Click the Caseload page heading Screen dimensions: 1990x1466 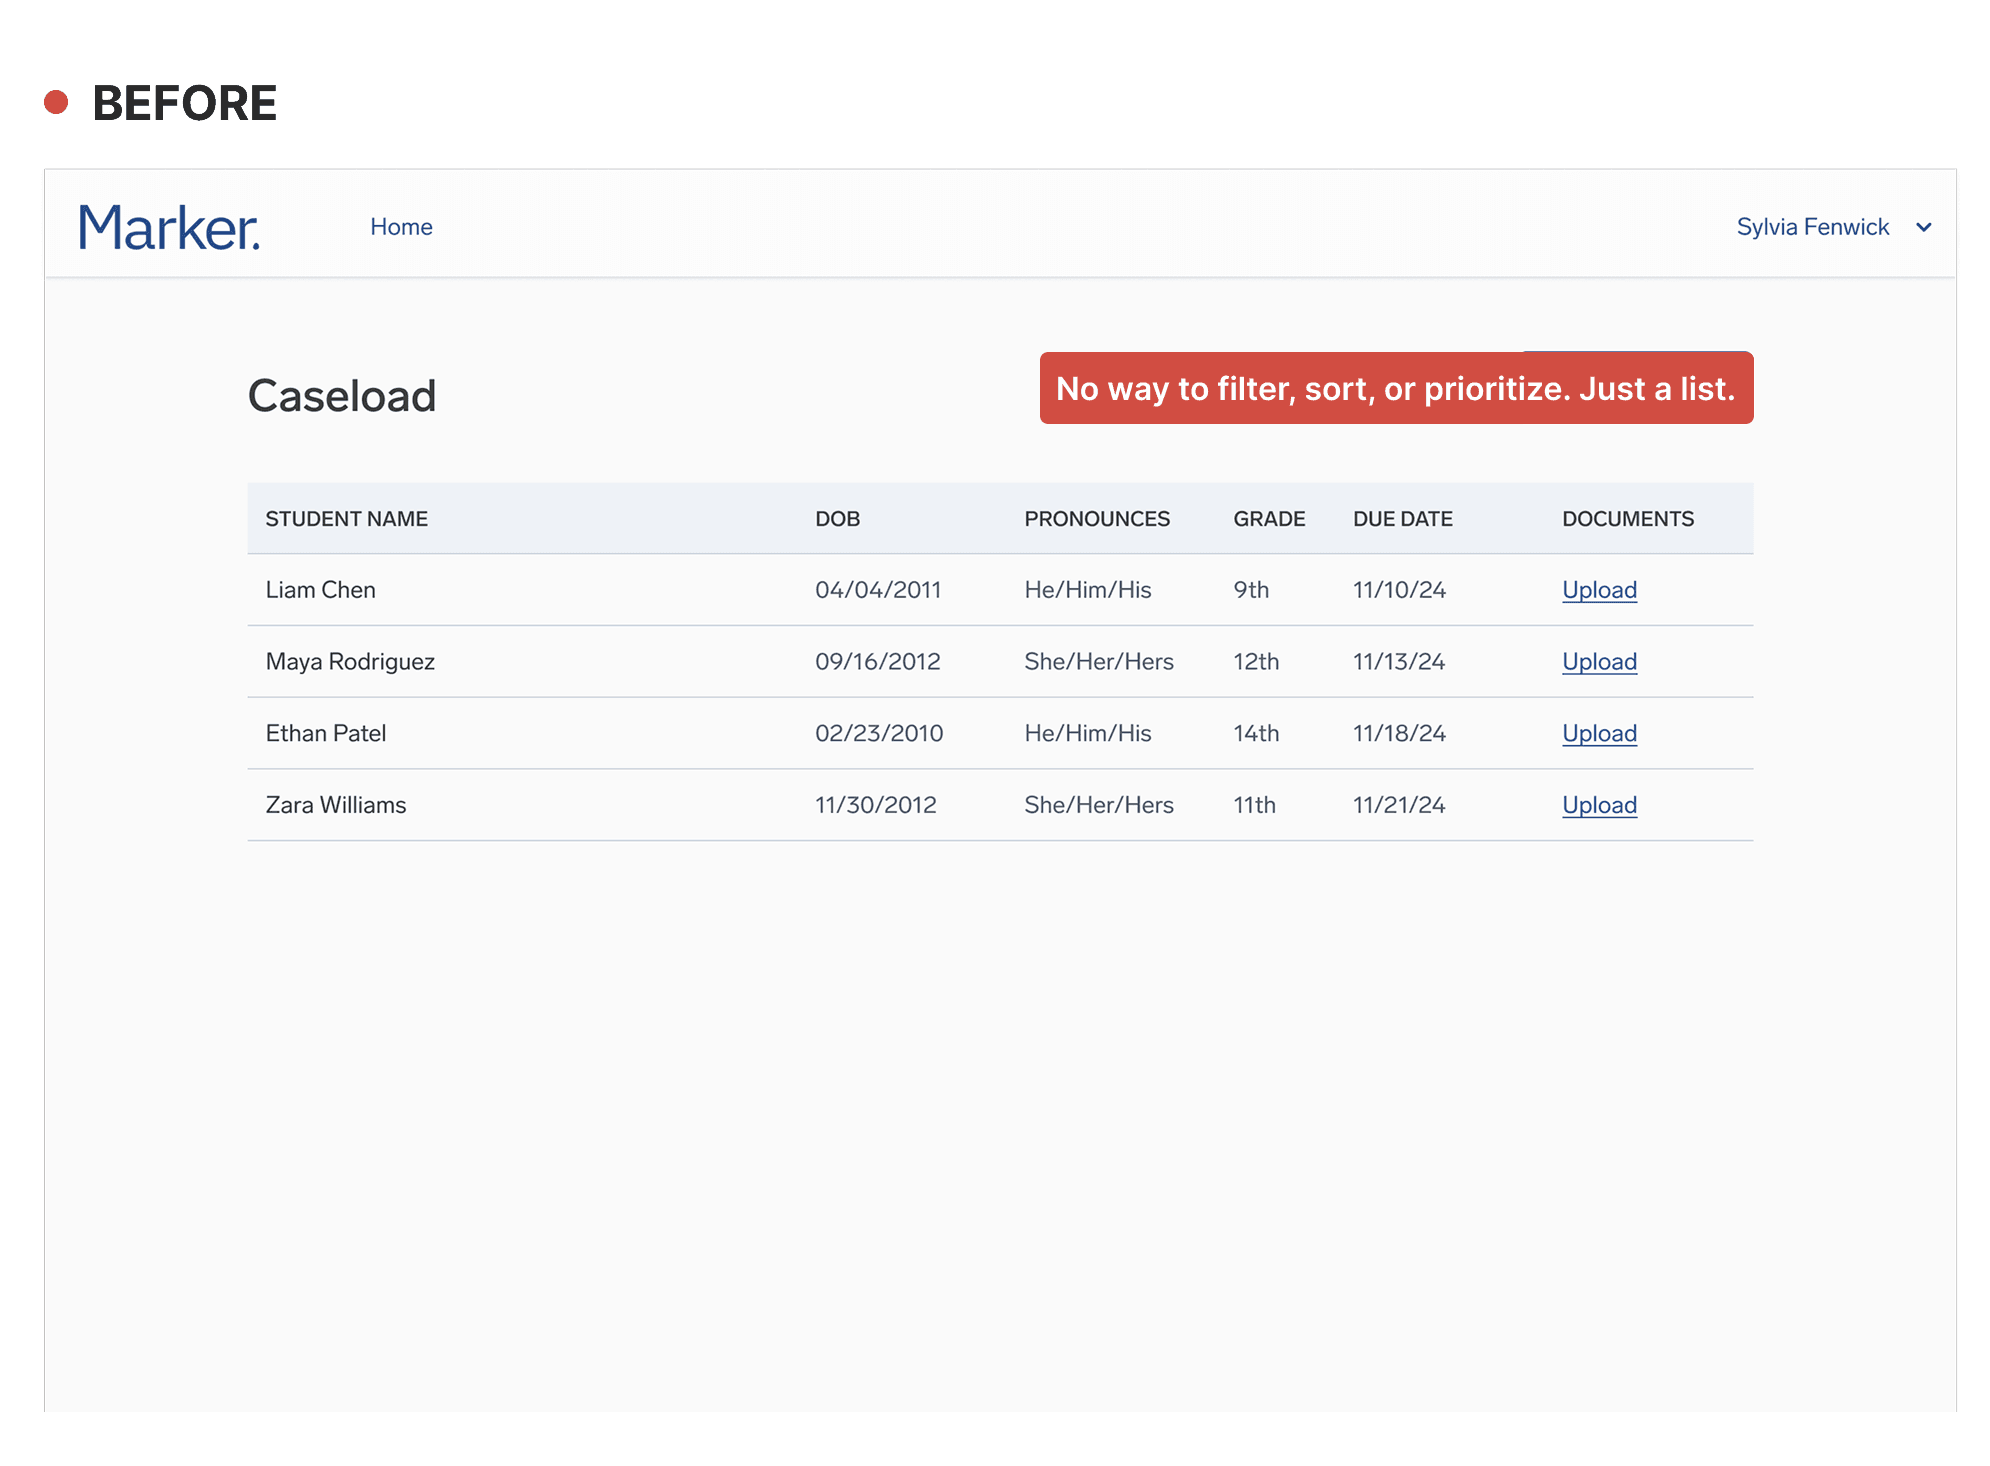(x=342, y=396)
